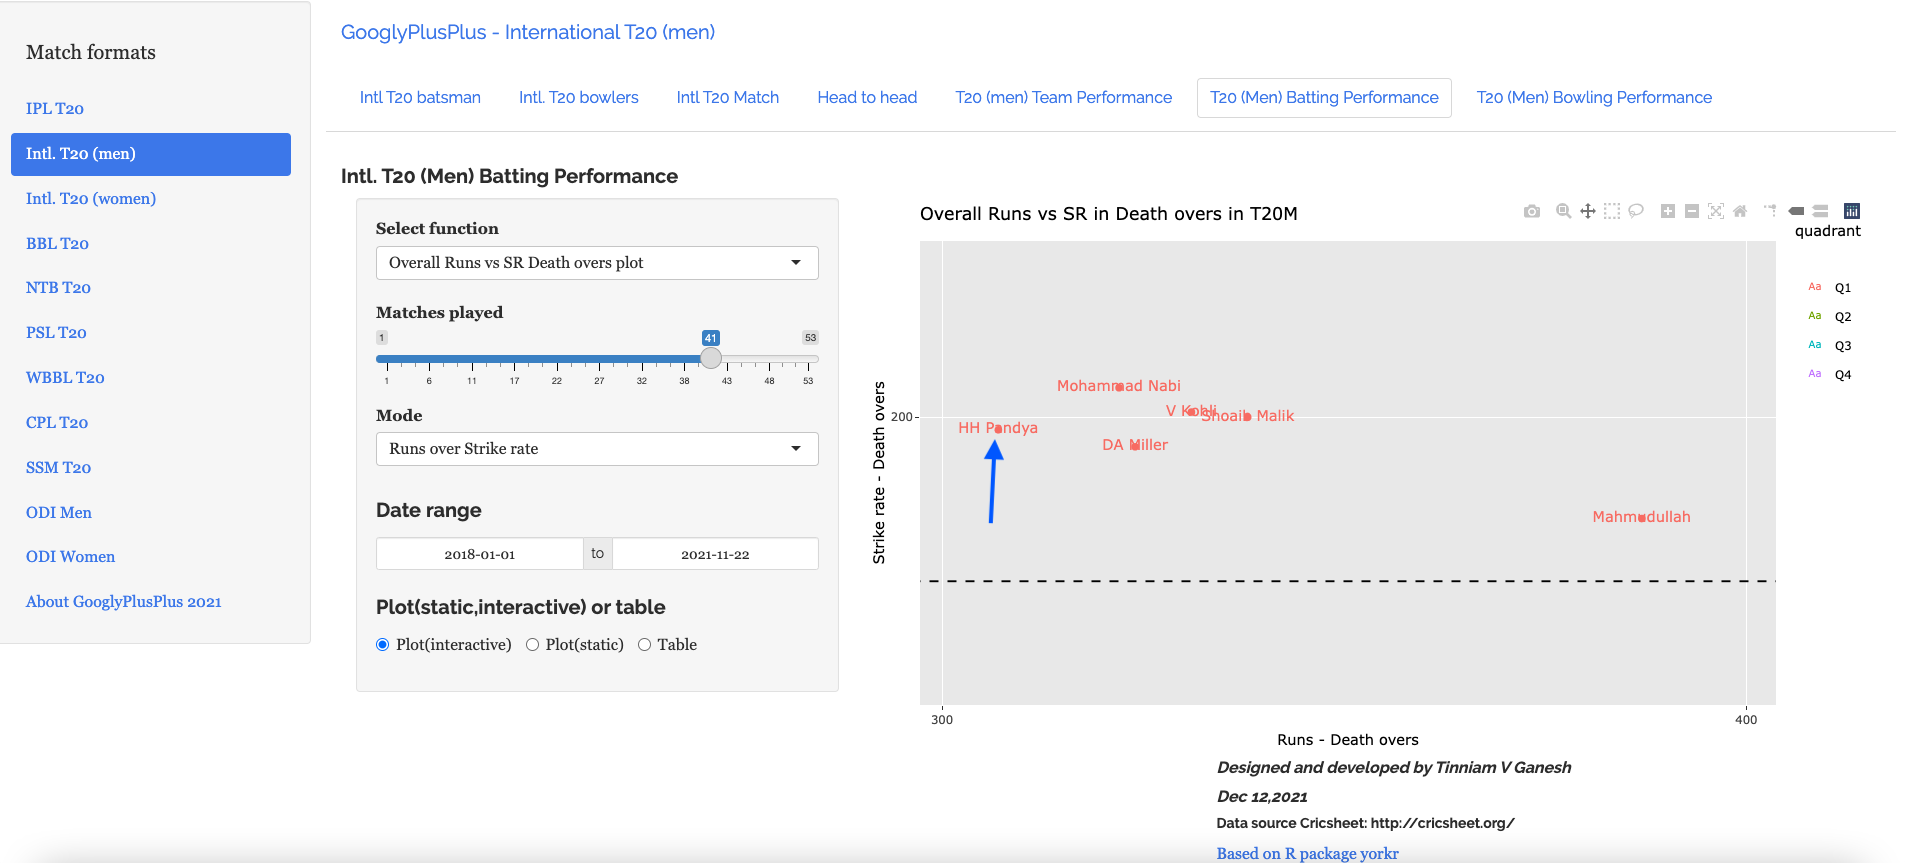
Task: Select the Plot(static) radio button
Action: coord(532,645)
